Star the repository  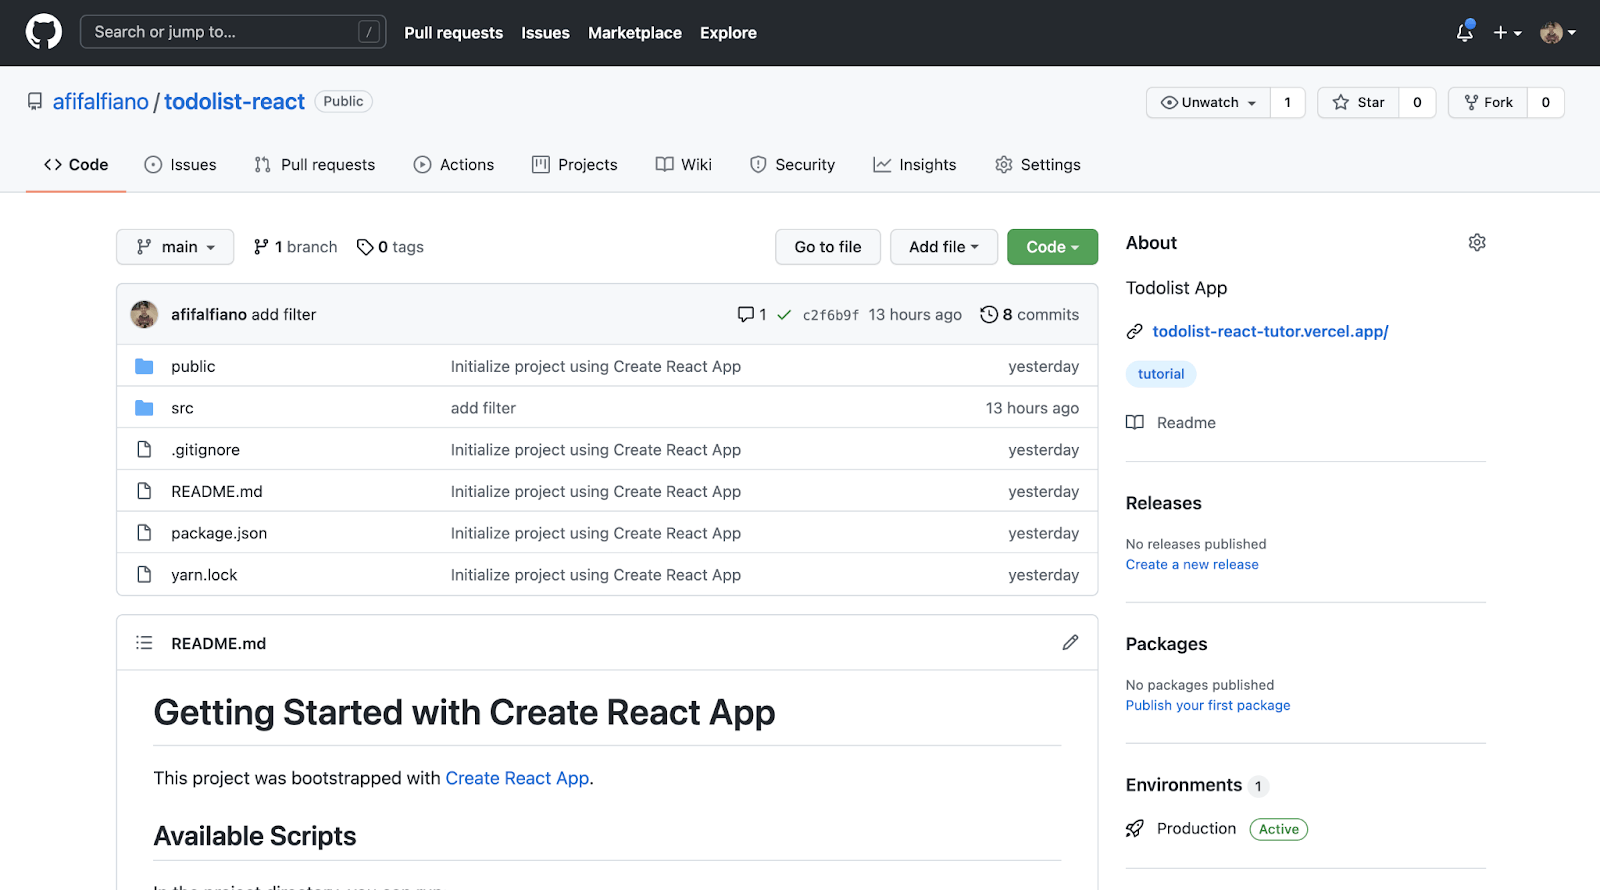click(x=1358, y=102)
